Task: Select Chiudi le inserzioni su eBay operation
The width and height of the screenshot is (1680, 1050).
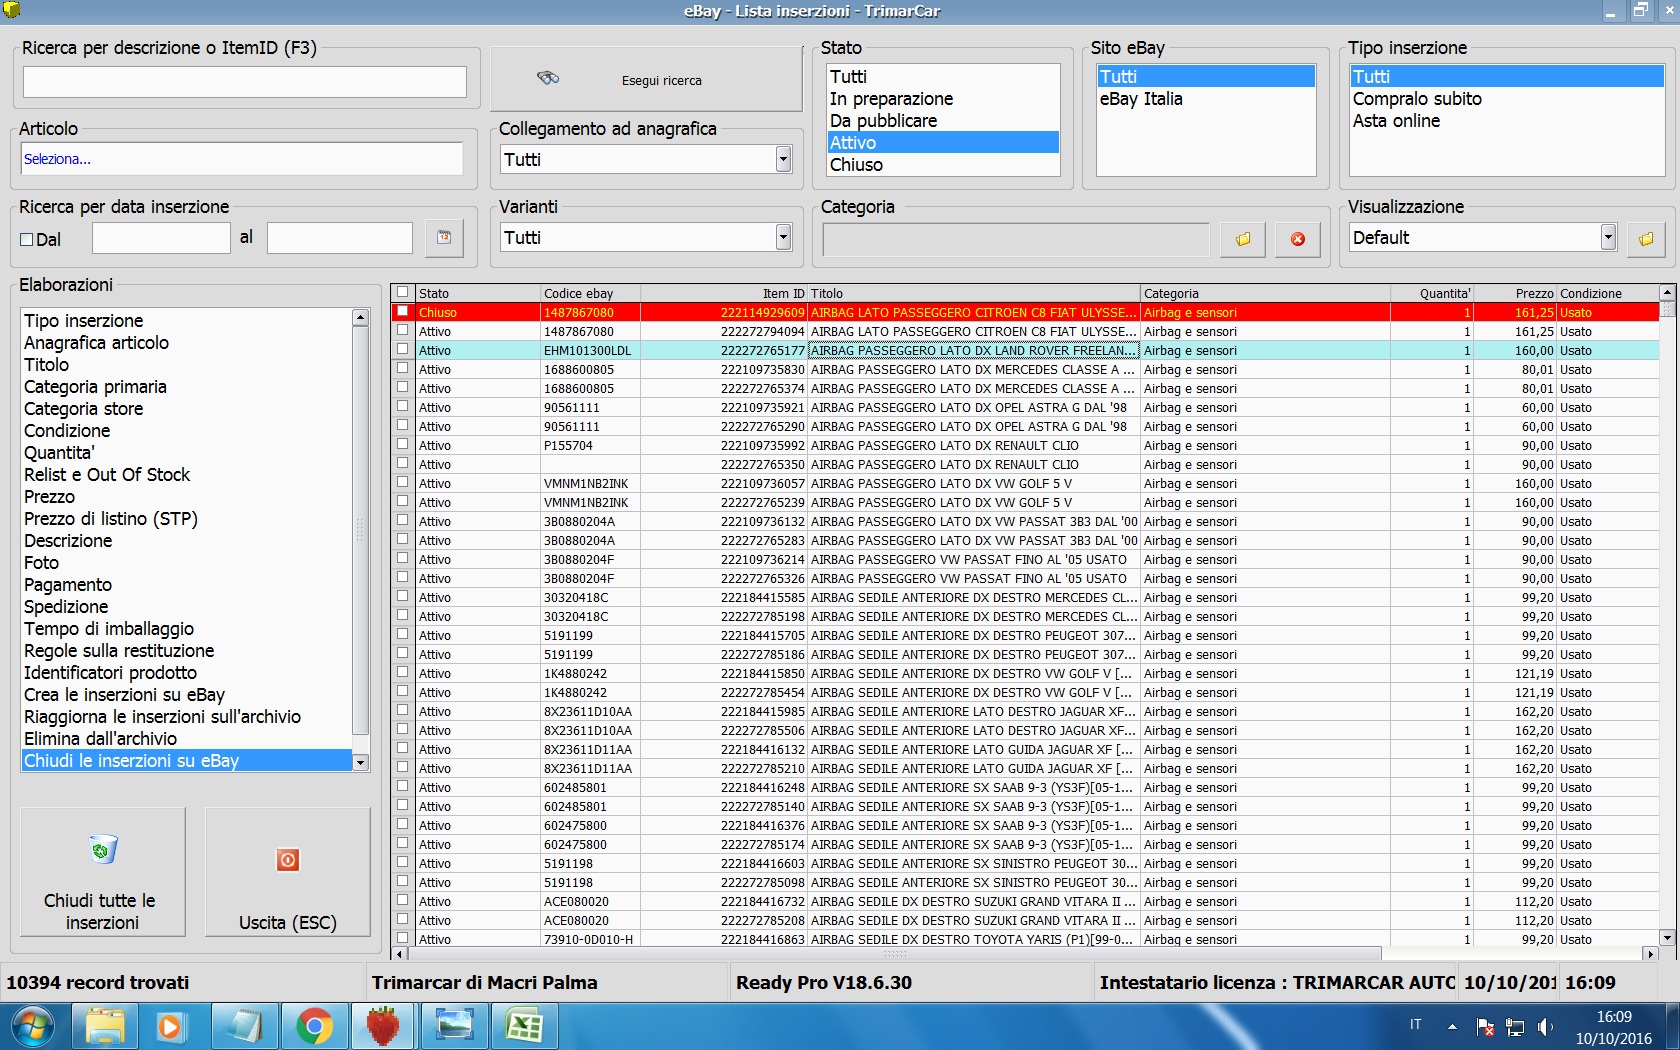Action: (x=186, y=761)
